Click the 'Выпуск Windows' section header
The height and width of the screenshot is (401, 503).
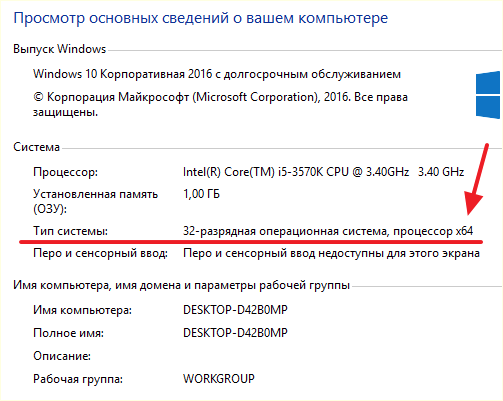(x=60, y=49)
